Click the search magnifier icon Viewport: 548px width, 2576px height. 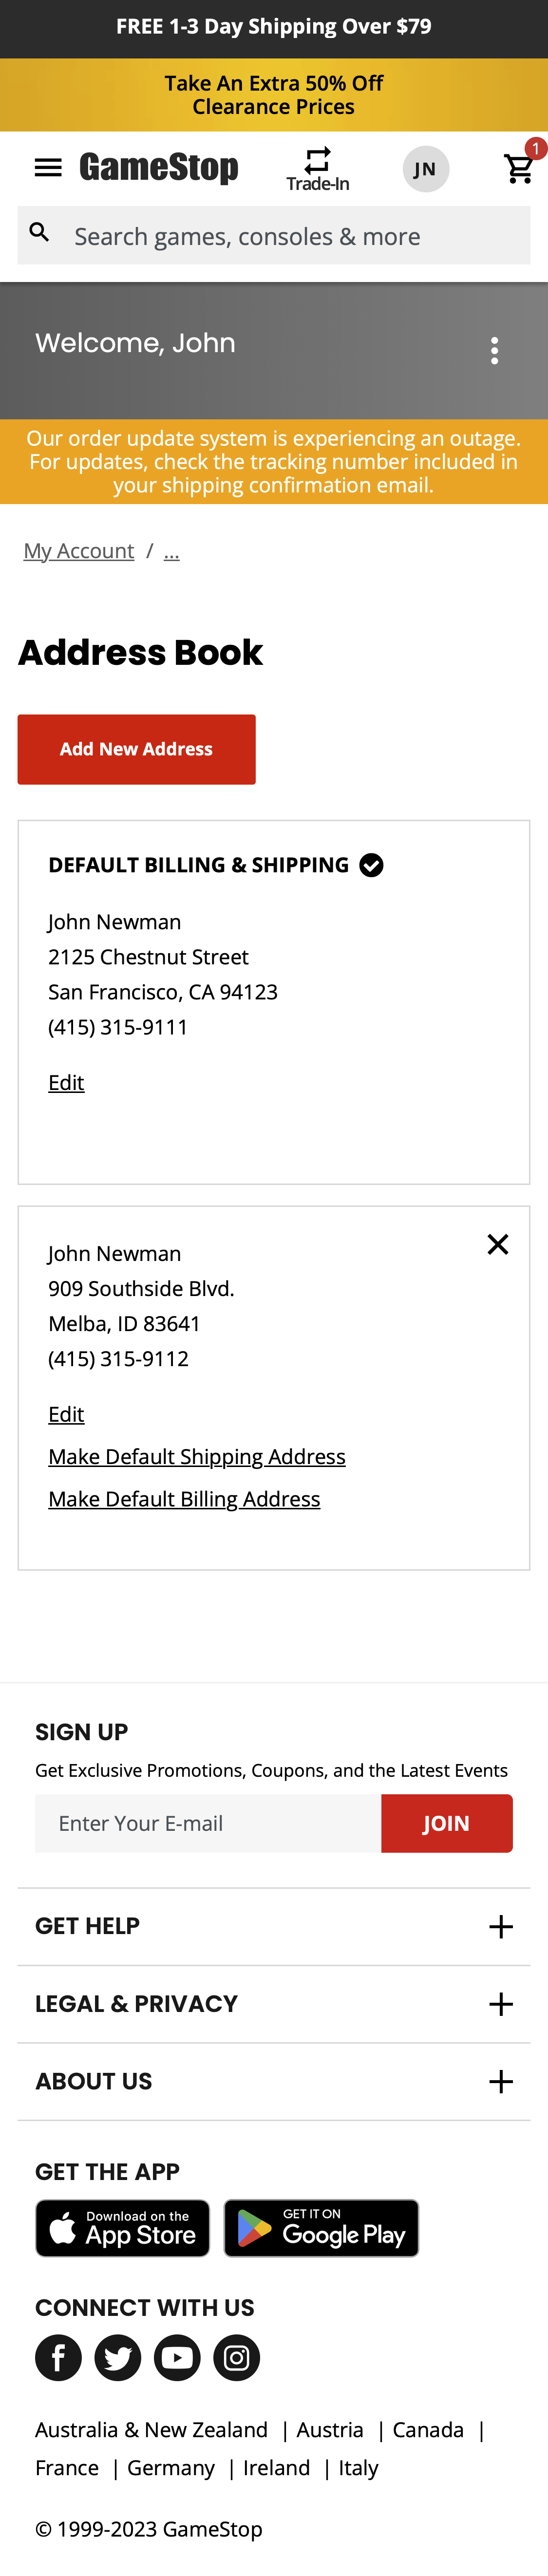[x=40, y=234]
